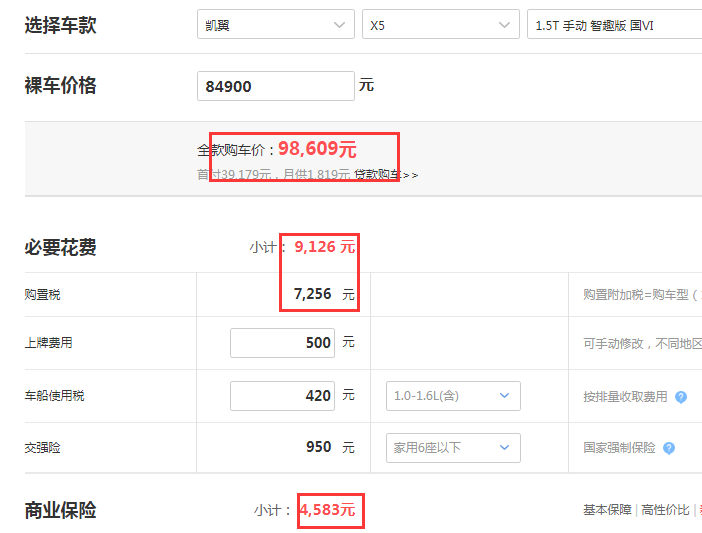
Task: Select the 基本保障 insurance plan
Action: [x=607, y=510]
